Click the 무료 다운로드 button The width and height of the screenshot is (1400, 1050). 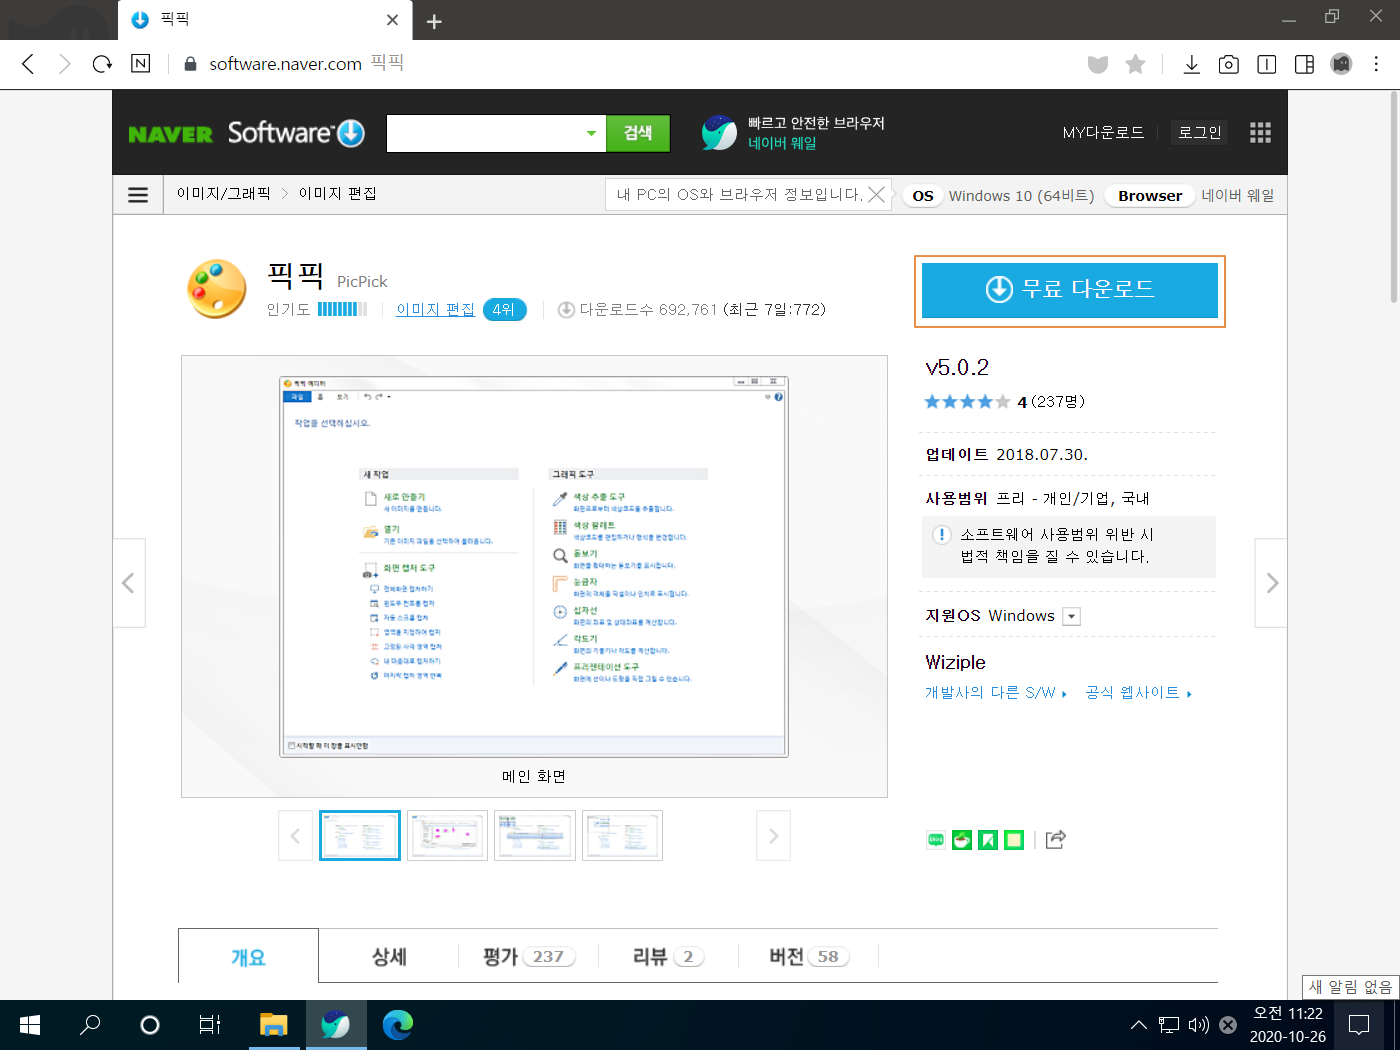pos(1070,290)
